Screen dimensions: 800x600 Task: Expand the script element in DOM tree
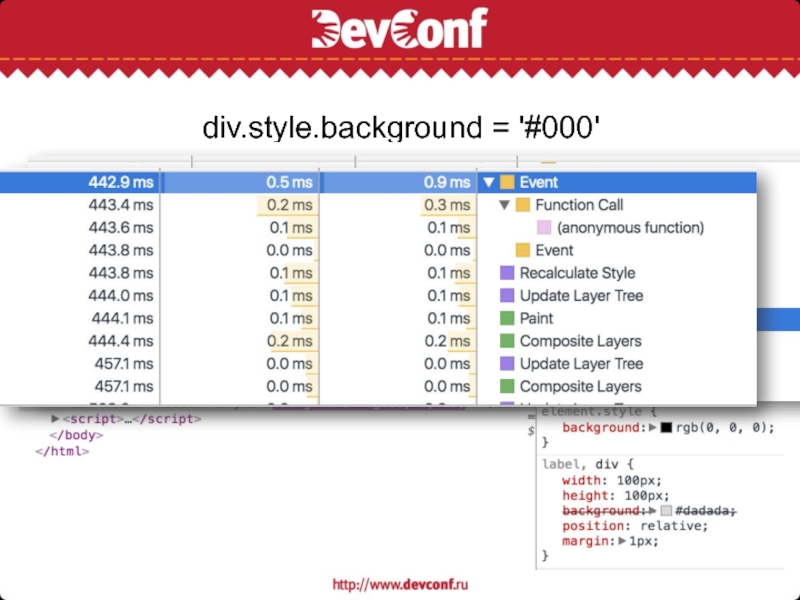click(55, 419)
